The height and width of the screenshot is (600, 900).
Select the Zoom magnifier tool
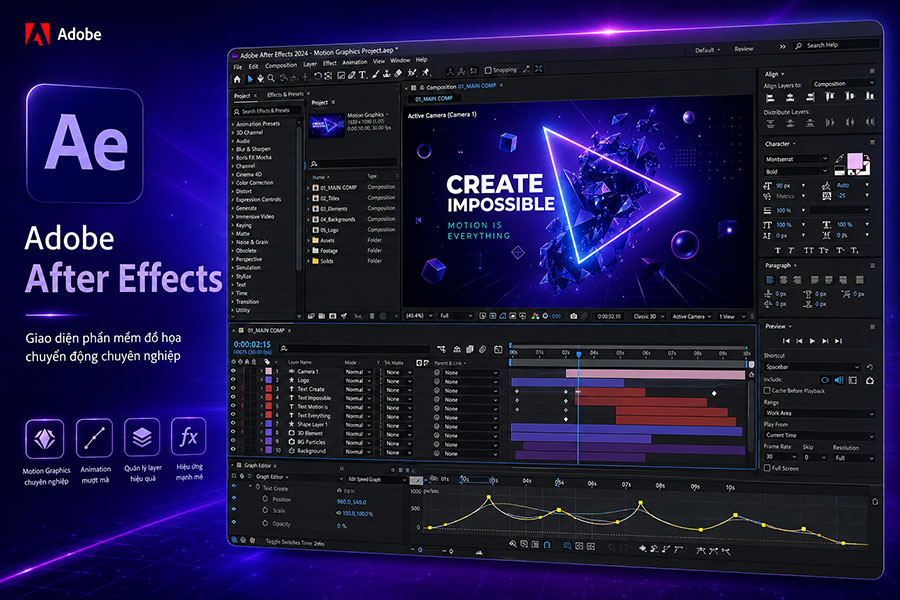click(271, 78)
